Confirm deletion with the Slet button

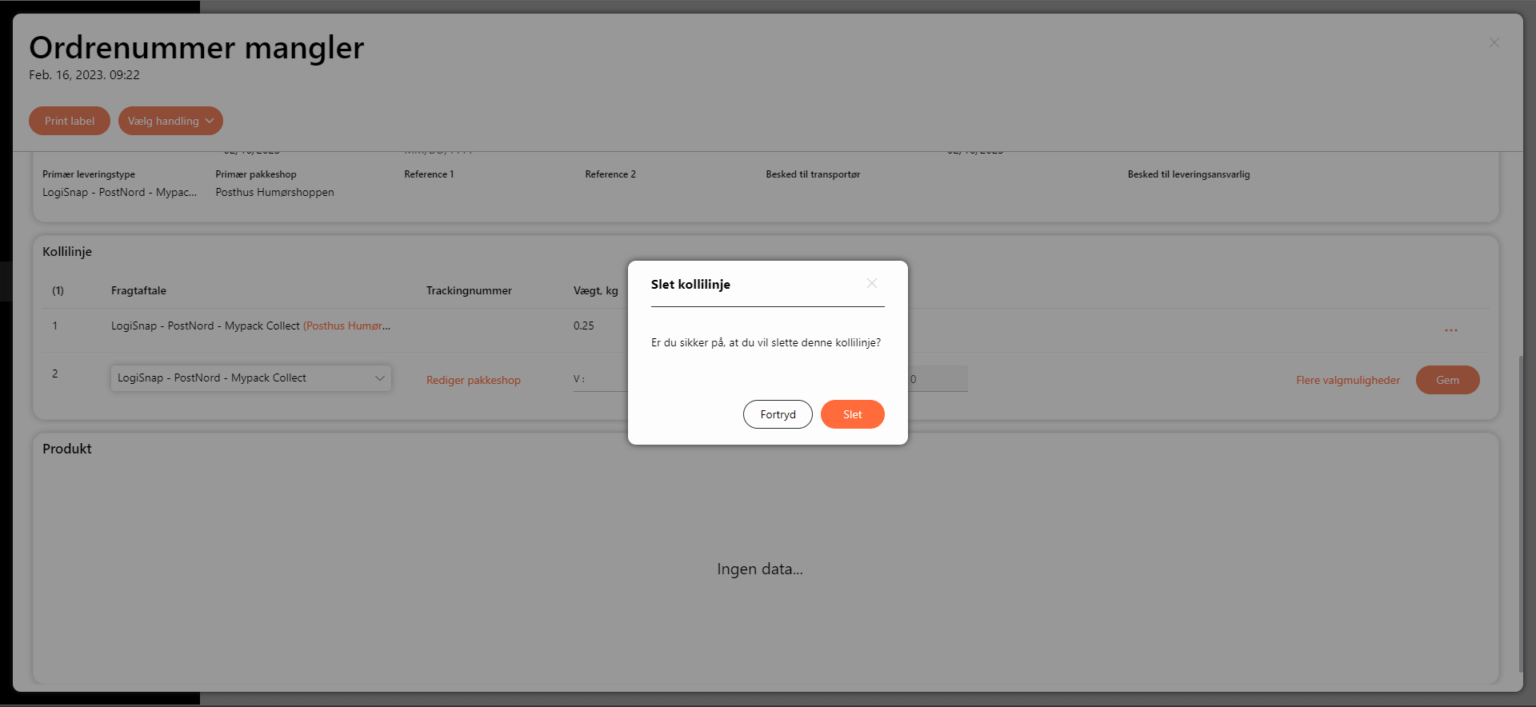[852, 413]
